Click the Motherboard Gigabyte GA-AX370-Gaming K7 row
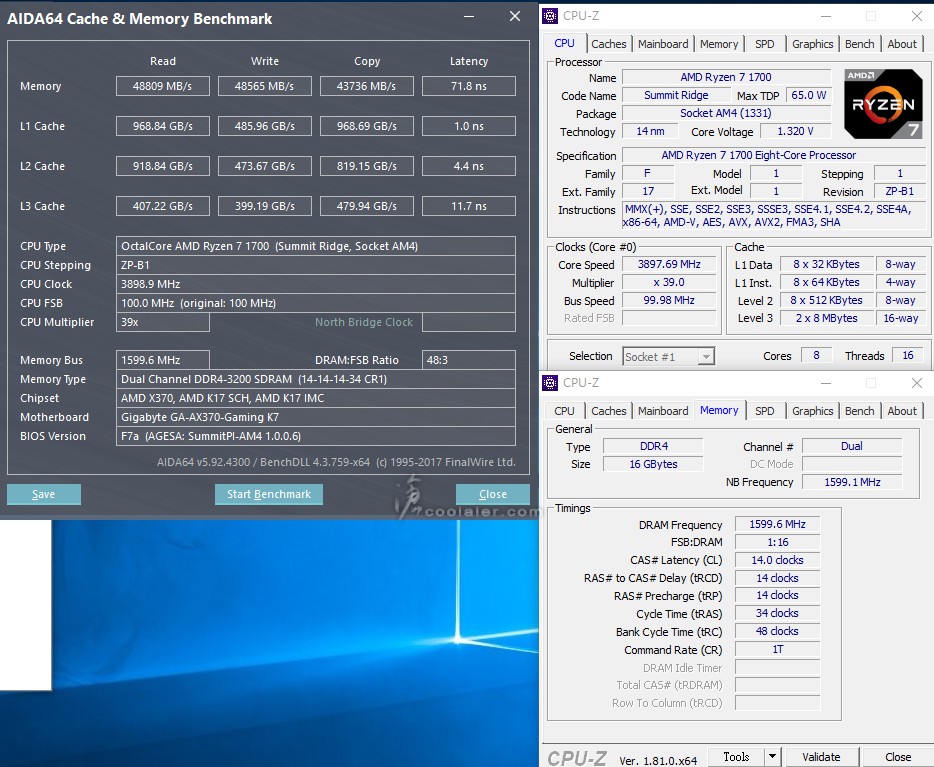The image size is (934, 767). pos(316,417)
